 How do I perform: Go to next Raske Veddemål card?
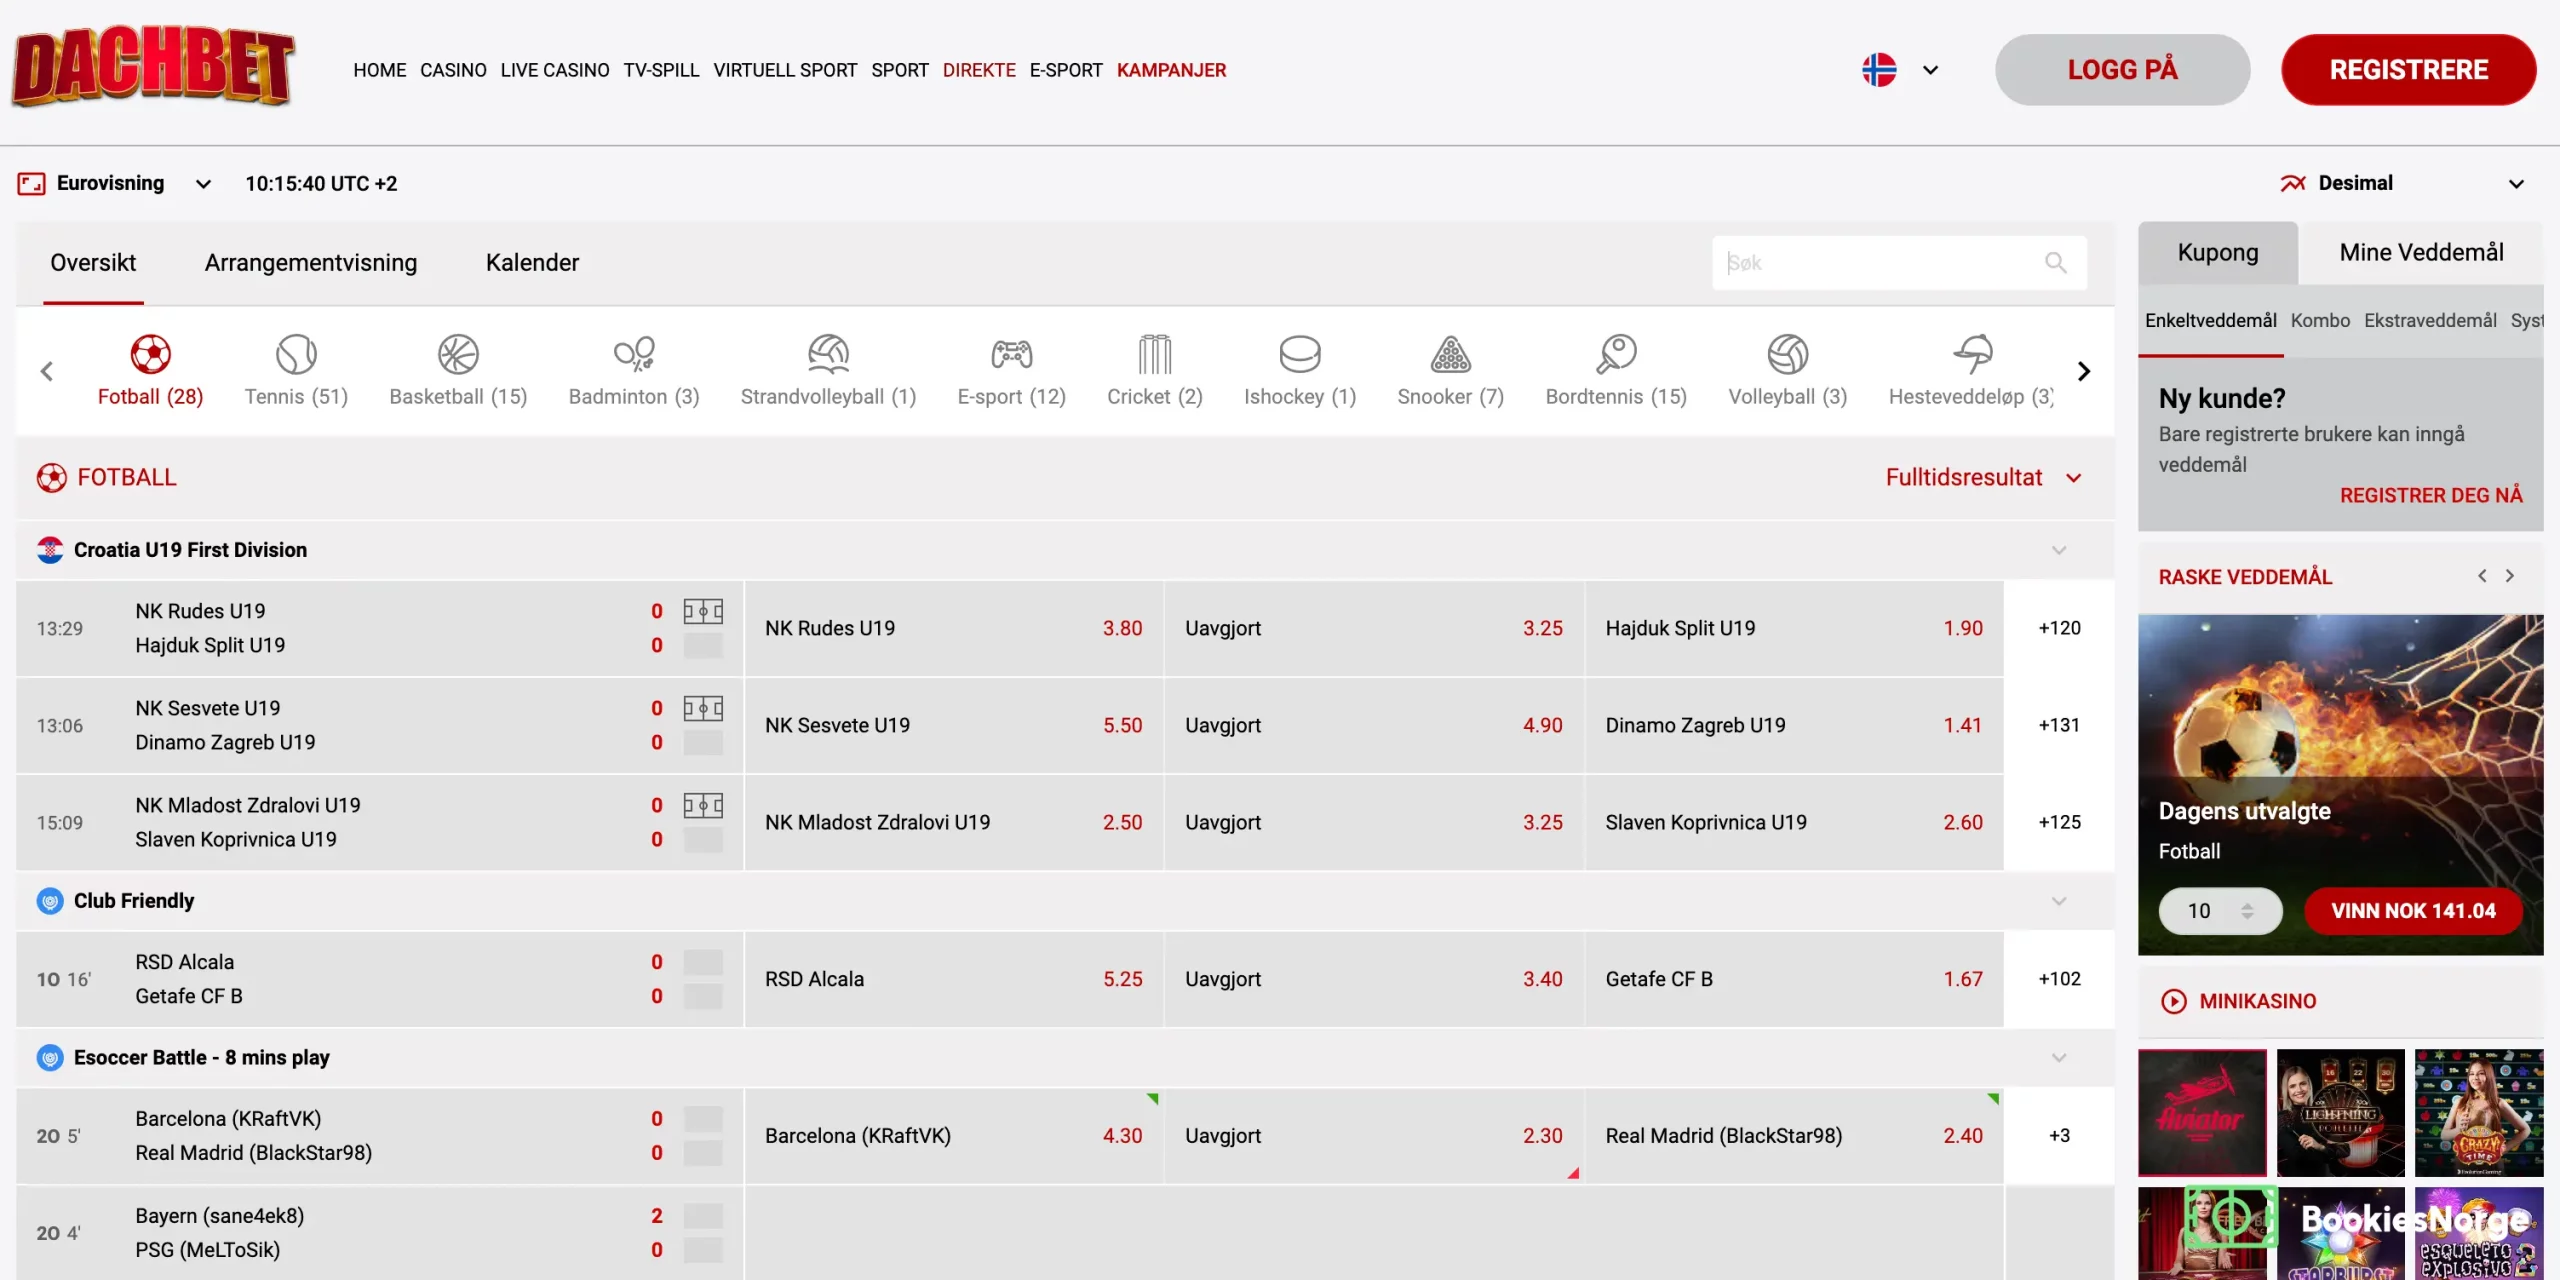pos(2509,576)
